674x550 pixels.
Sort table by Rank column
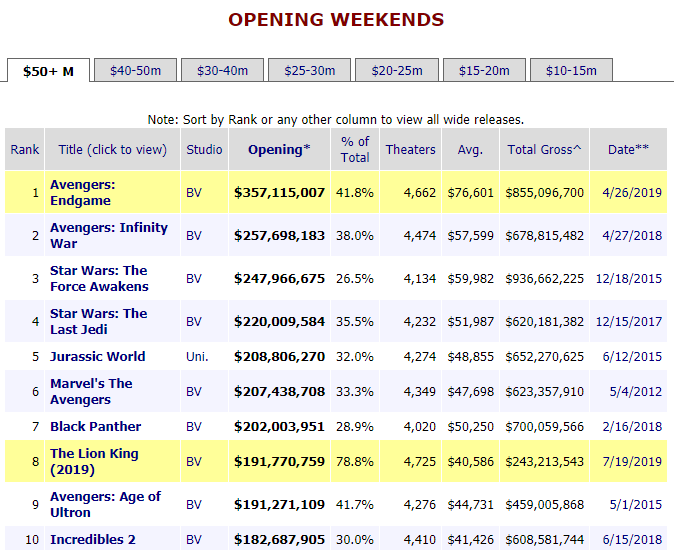[x=25, y=150]
